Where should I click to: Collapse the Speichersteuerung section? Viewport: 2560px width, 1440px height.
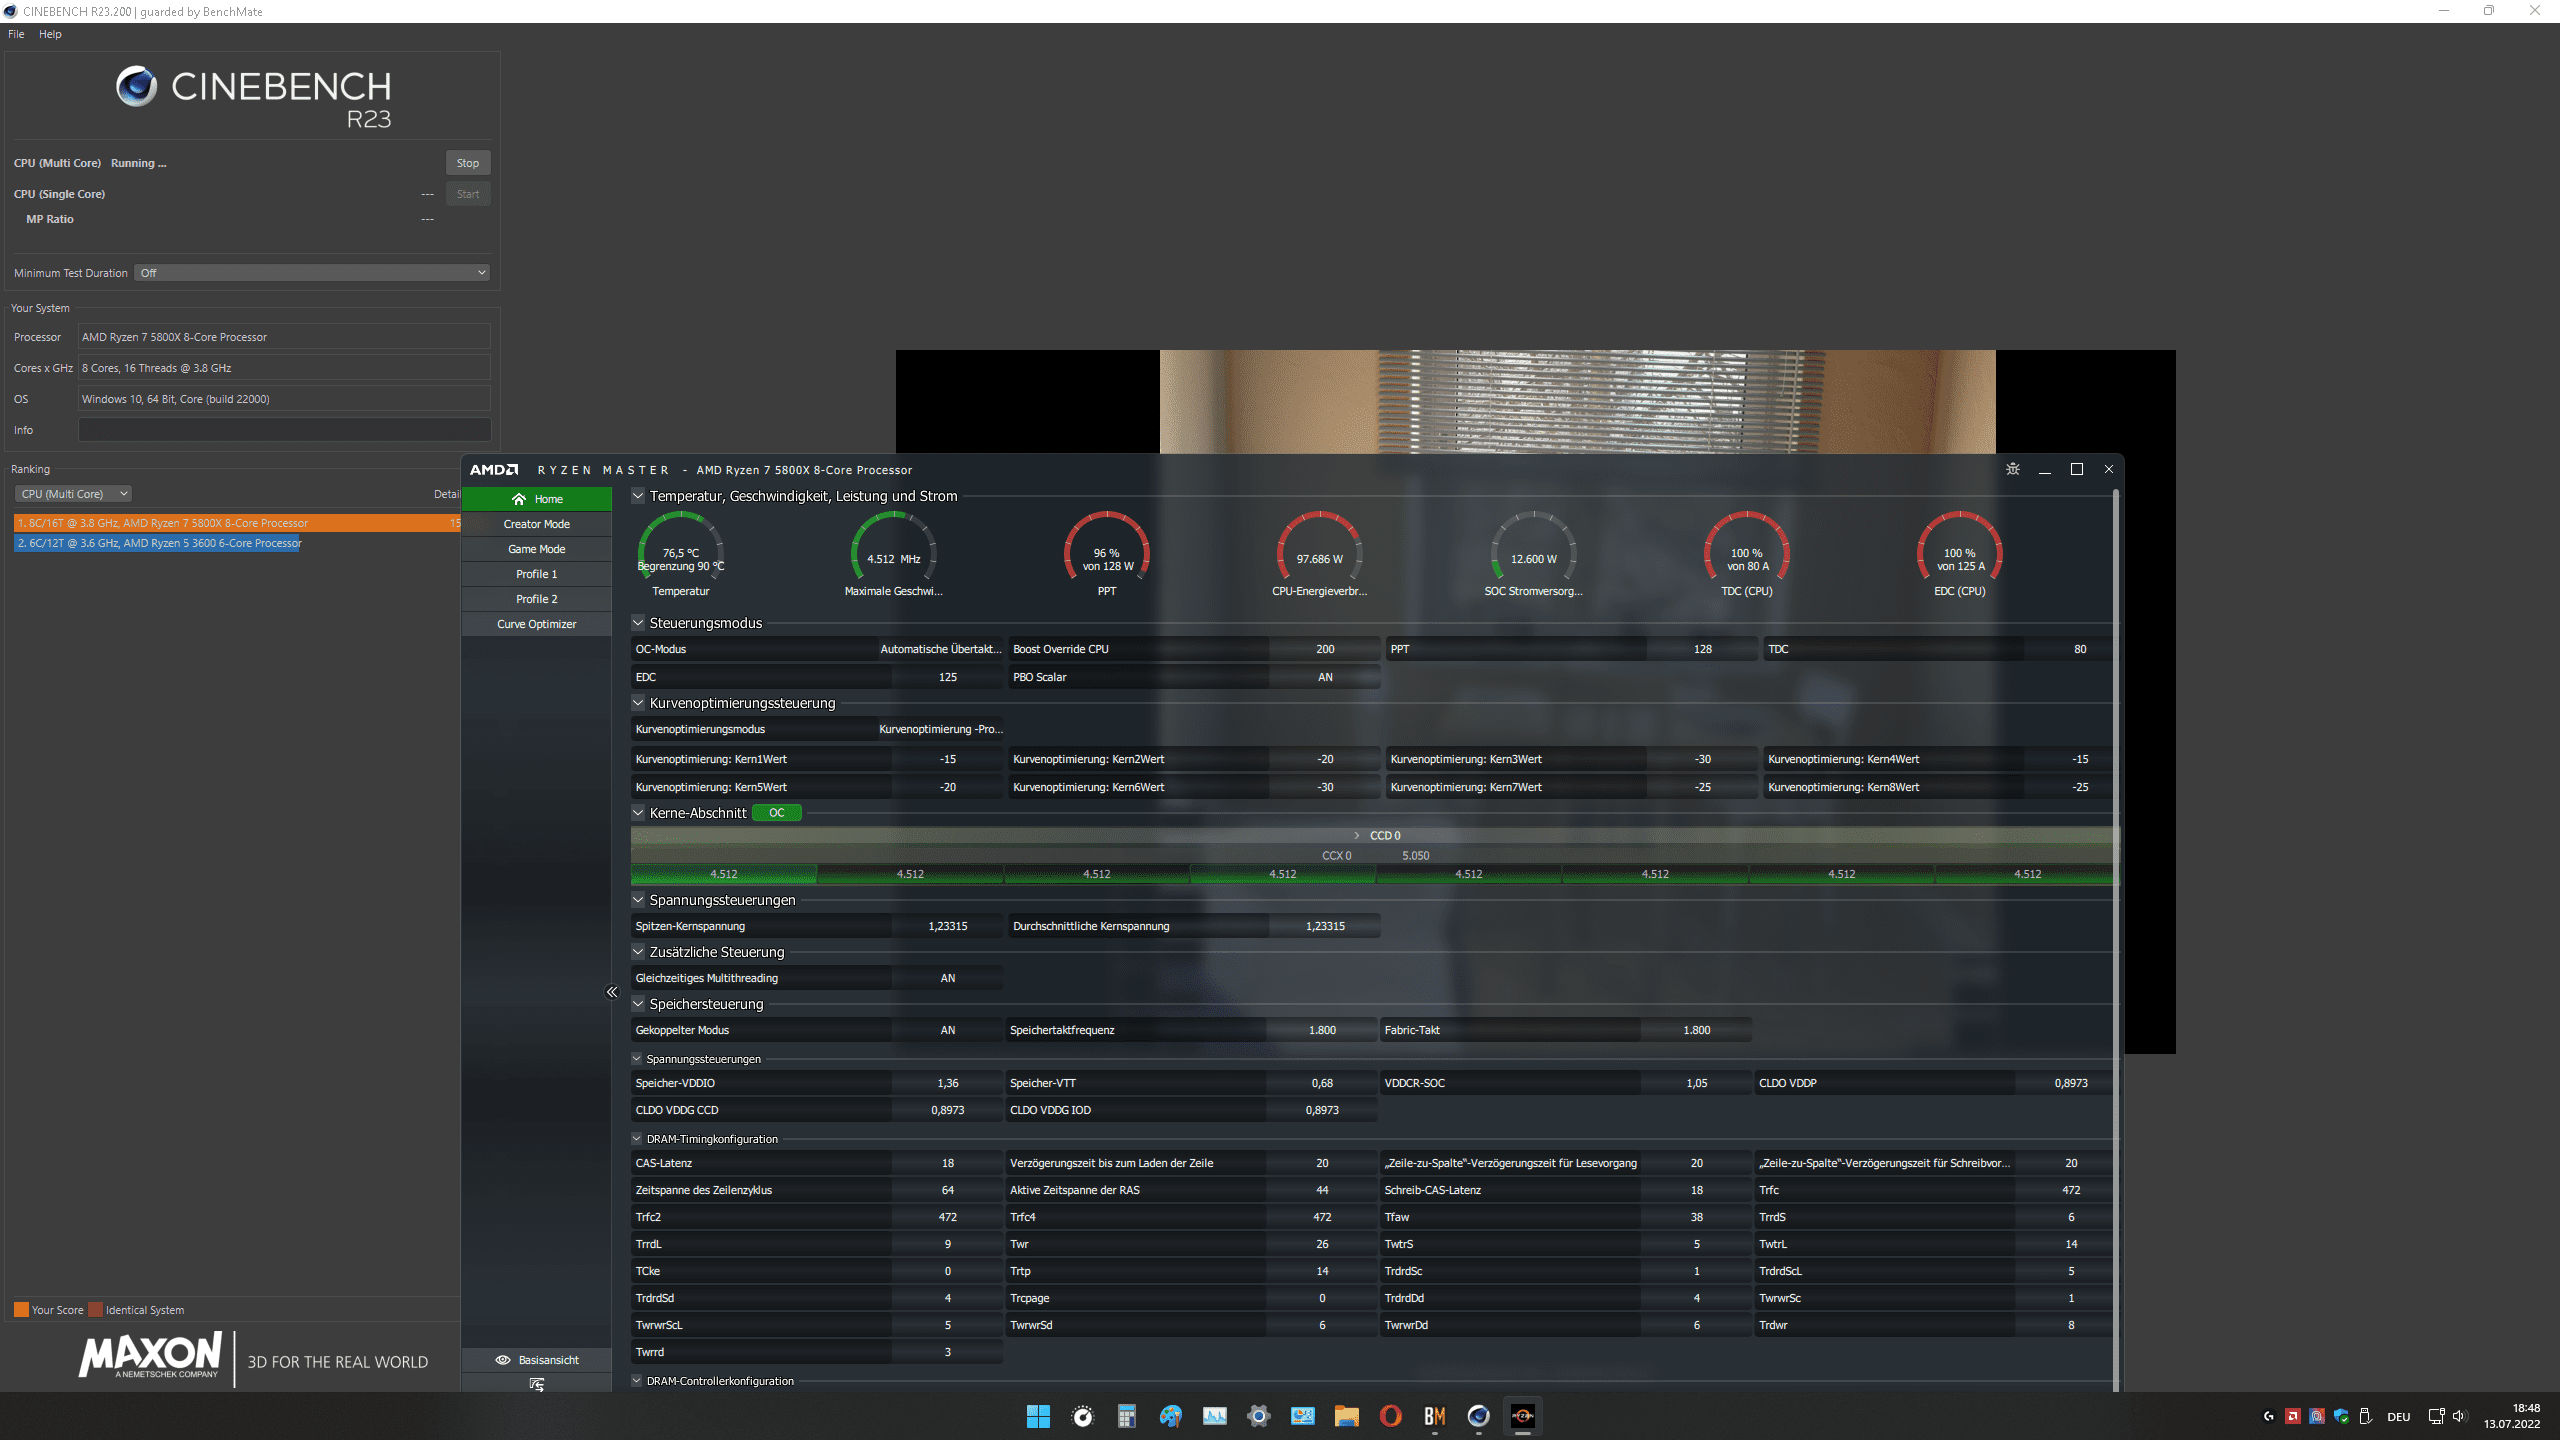[x=638, y=1003]
